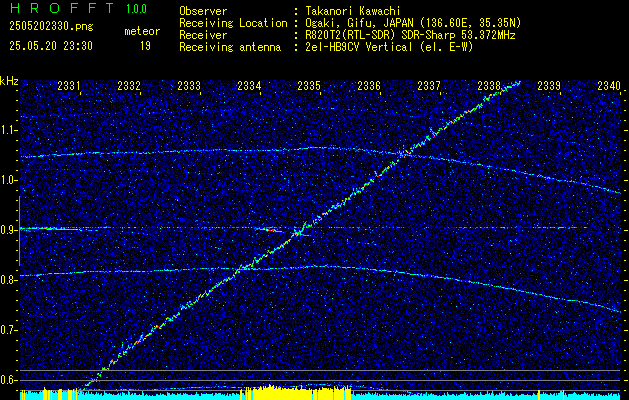Click the 1.1 kHz frequency label

[8, 130]
